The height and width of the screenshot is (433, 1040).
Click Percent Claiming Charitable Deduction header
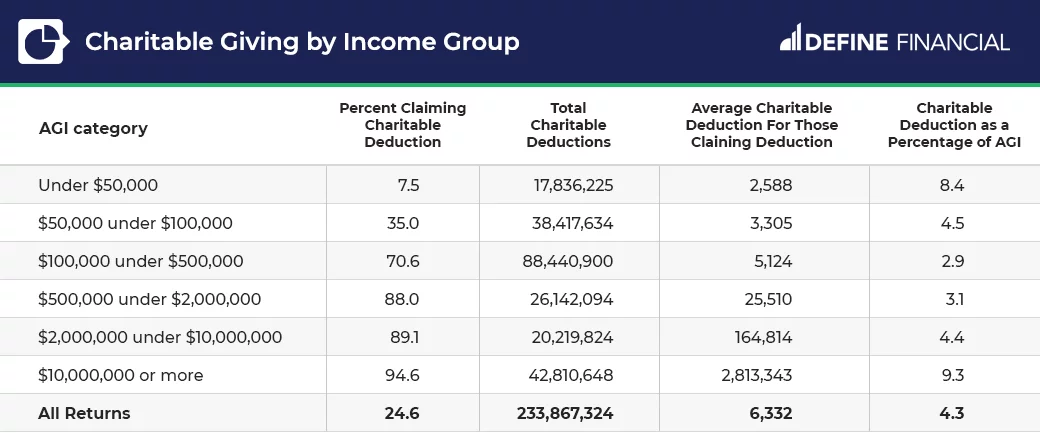pos(403,125)
